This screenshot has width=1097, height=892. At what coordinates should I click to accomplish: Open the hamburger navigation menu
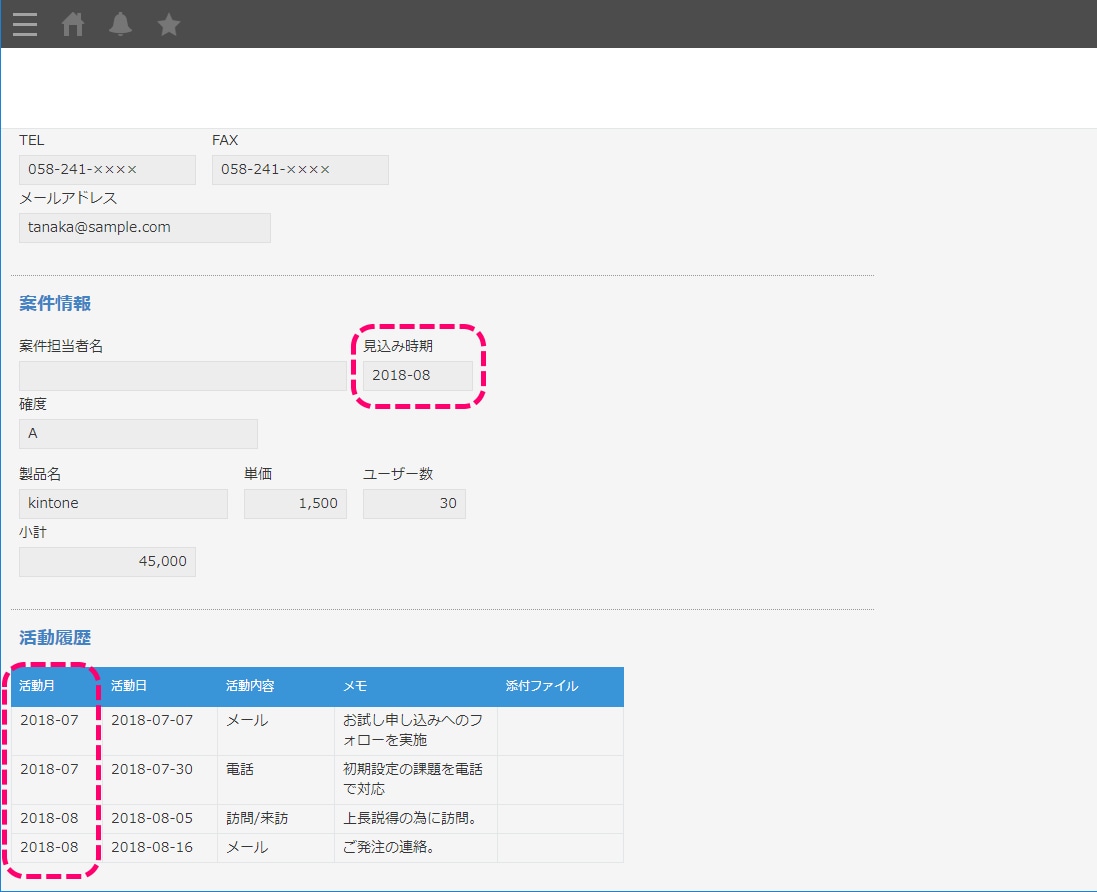[25, 24]
